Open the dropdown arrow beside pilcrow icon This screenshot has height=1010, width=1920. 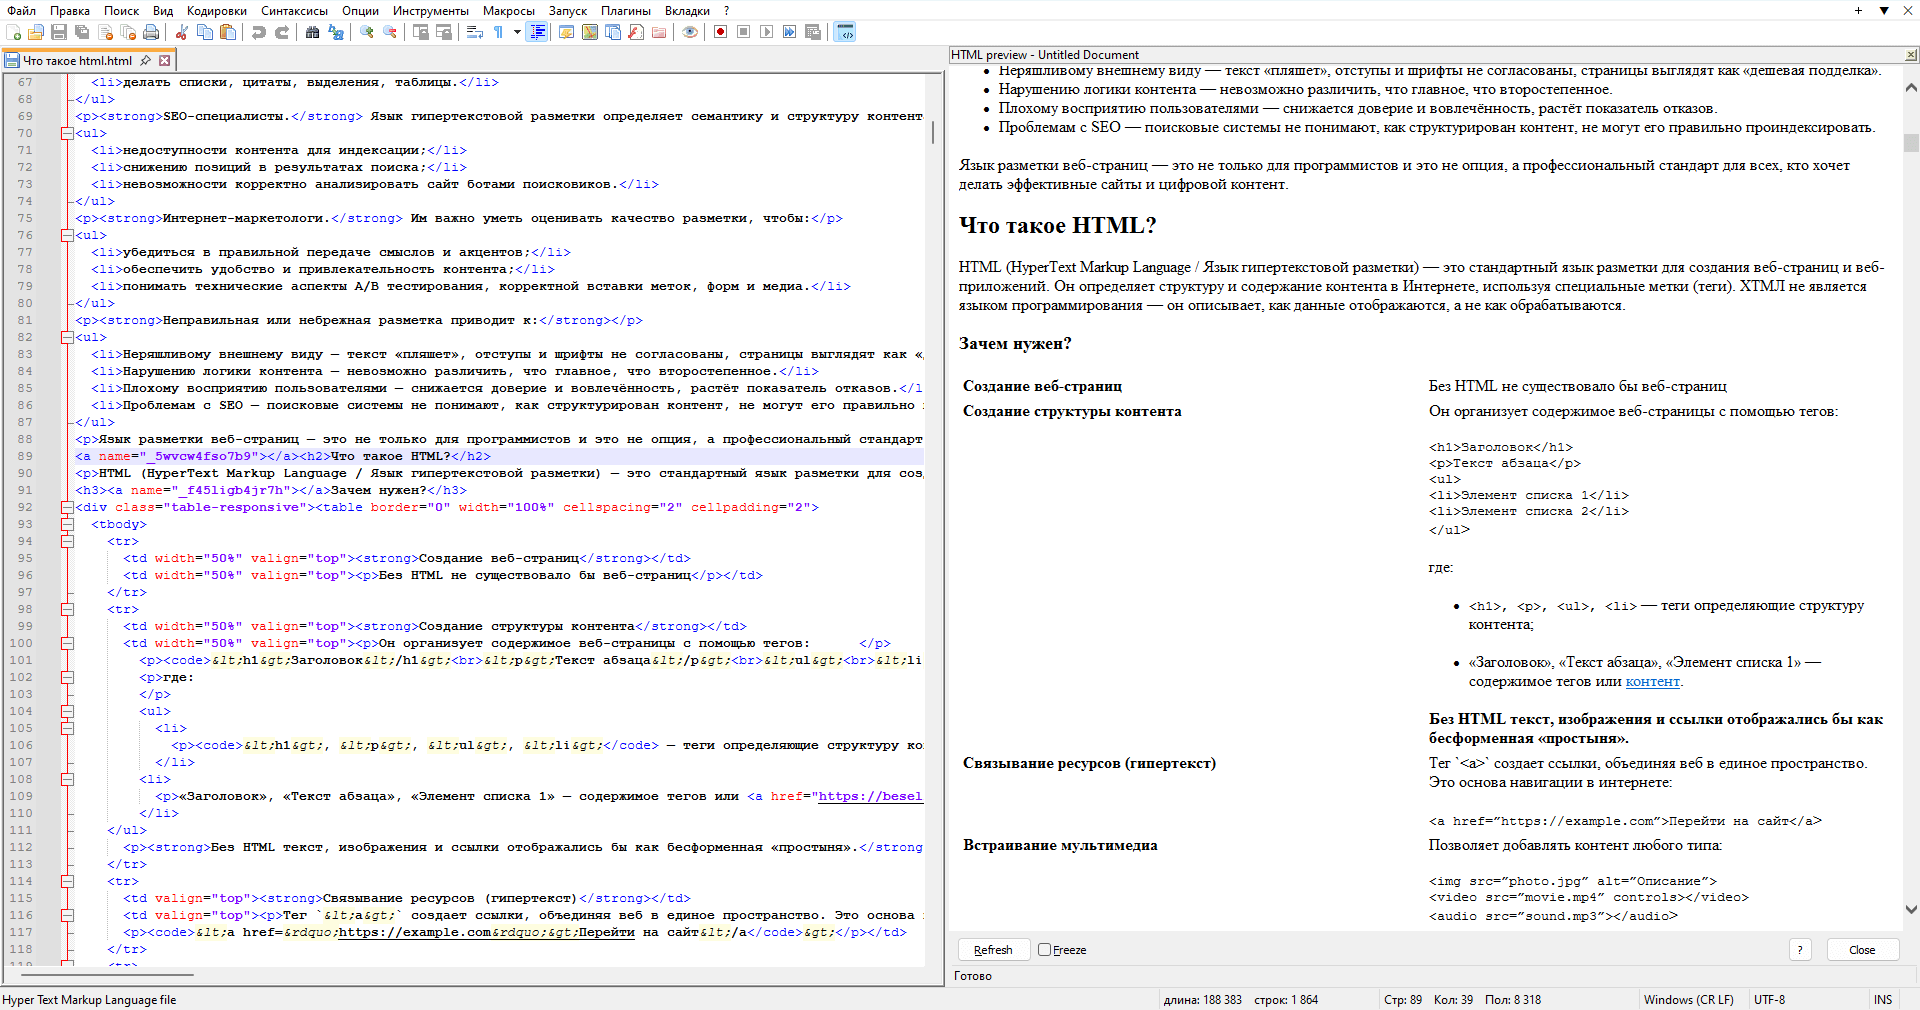tap(517, 32)
